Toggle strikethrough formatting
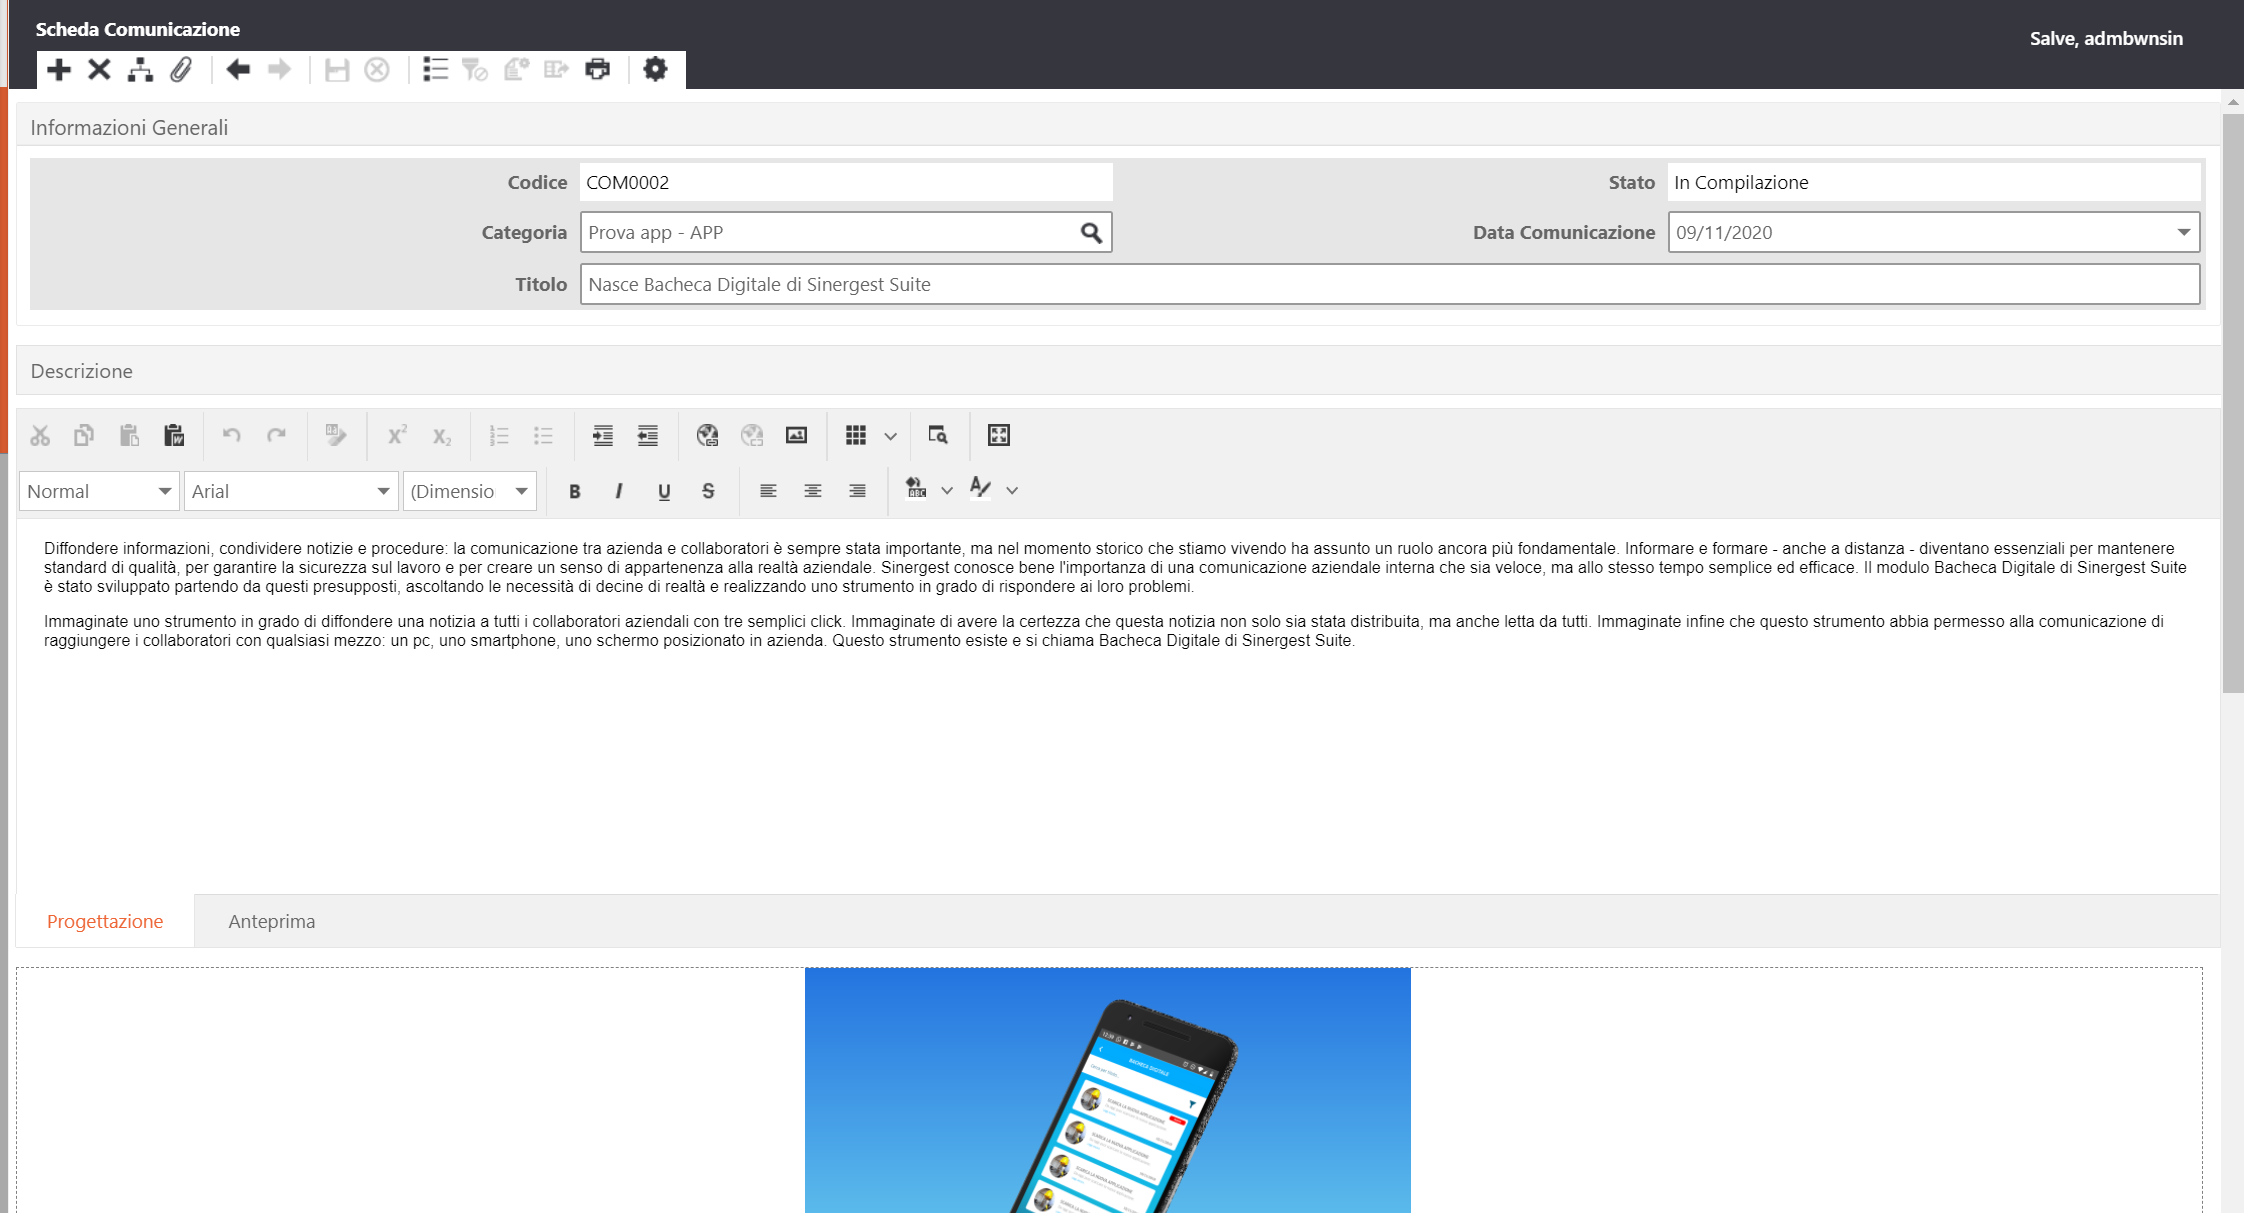Viewport: 2244px width, 1213px height. click(708, 491)
